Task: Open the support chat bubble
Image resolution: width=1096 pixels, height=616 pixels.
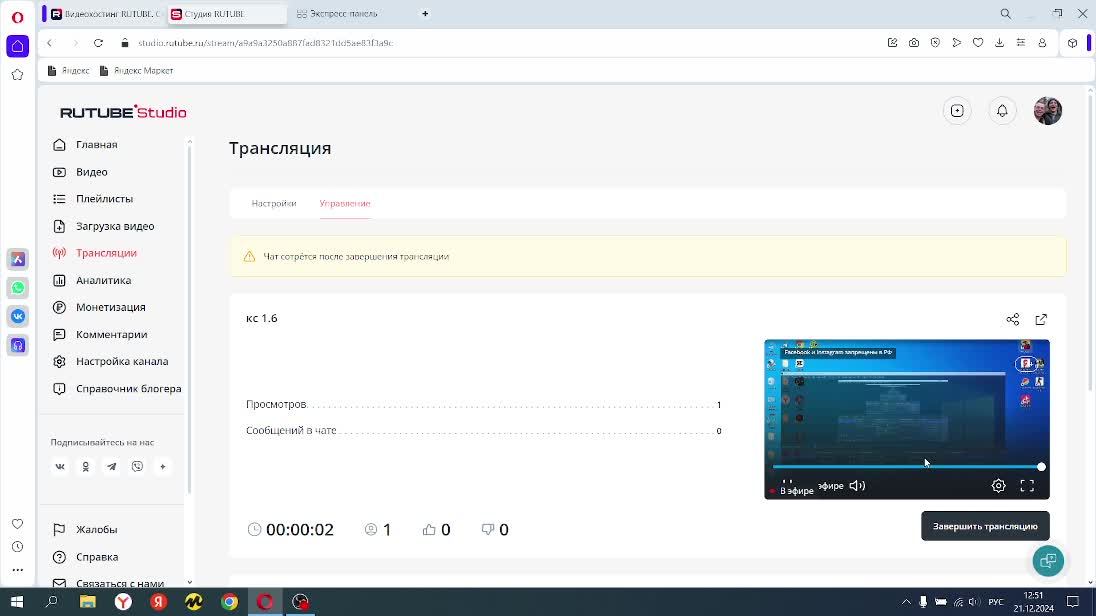Action: click(1048, 561)
